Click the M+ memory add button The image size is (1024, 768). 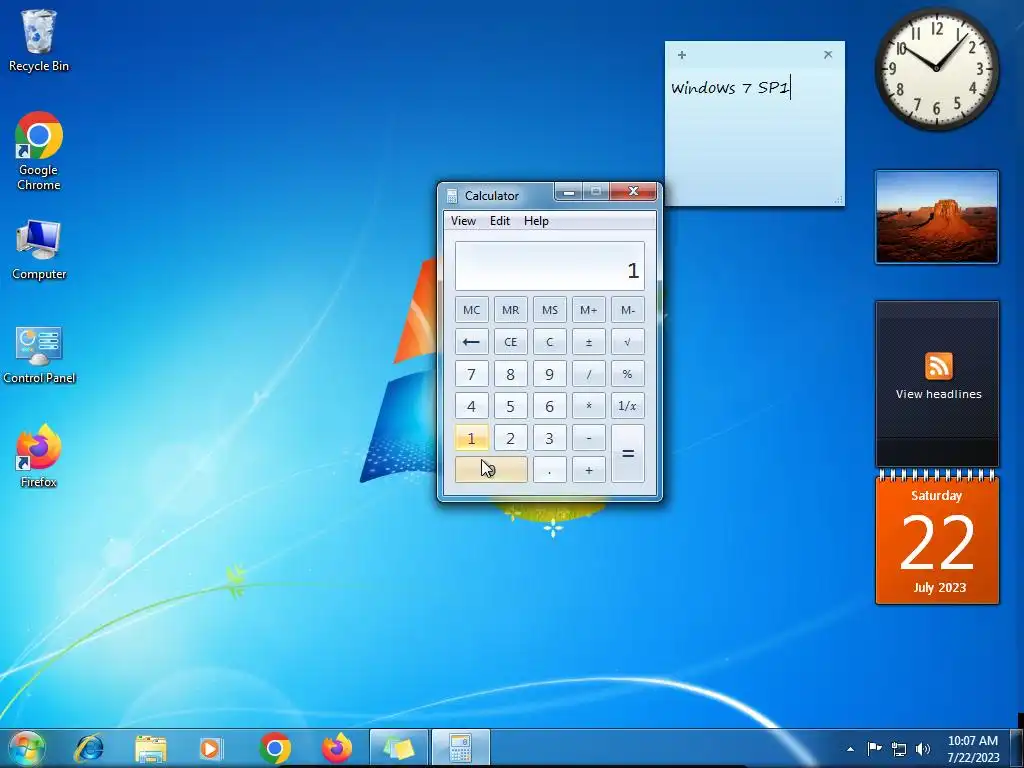[x=588, y=310]
